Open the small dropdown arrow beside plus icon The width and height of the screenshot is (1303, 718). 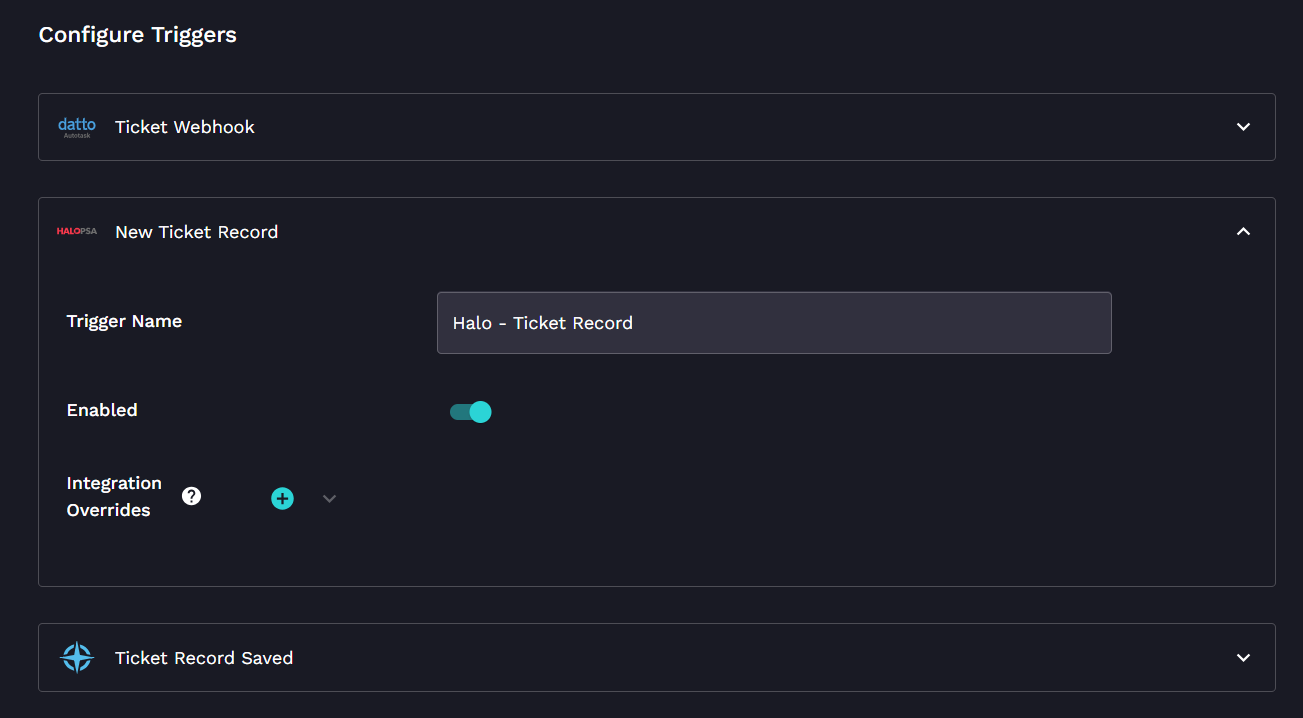pos(329,498)
